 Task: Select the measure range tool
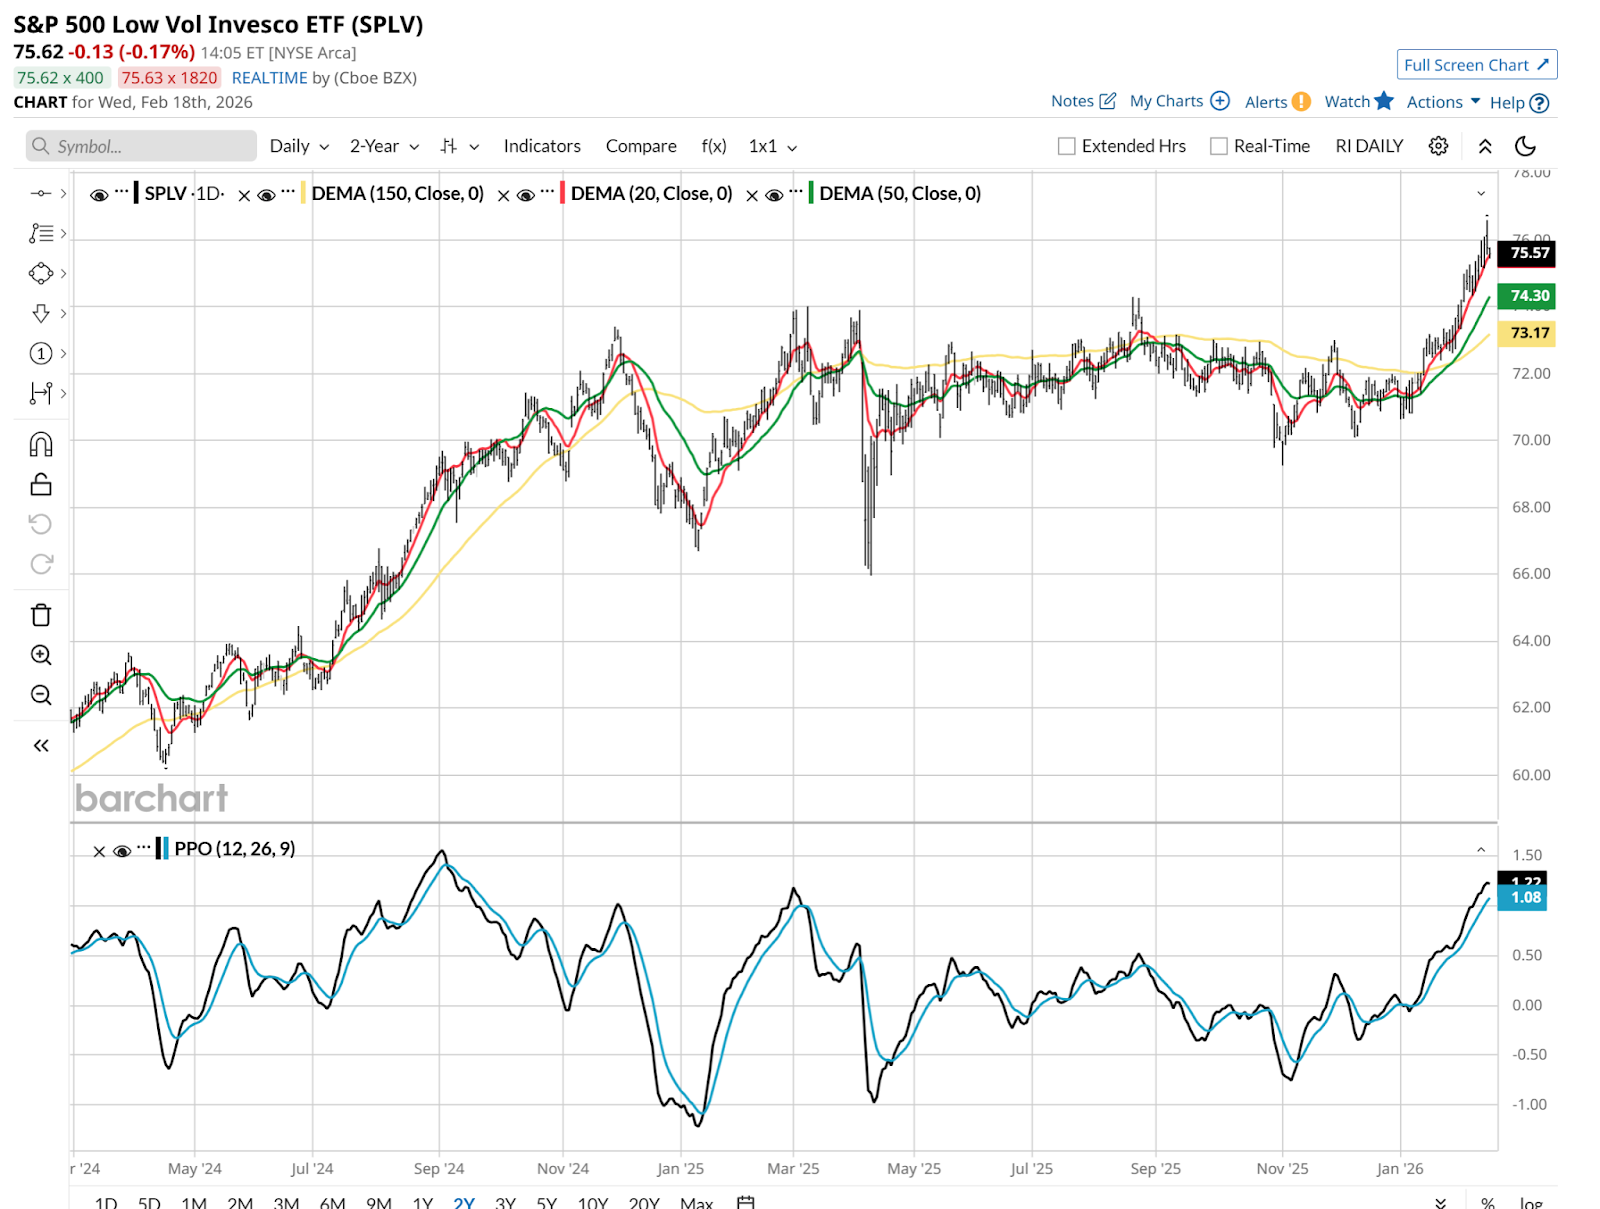pos(41,393)
